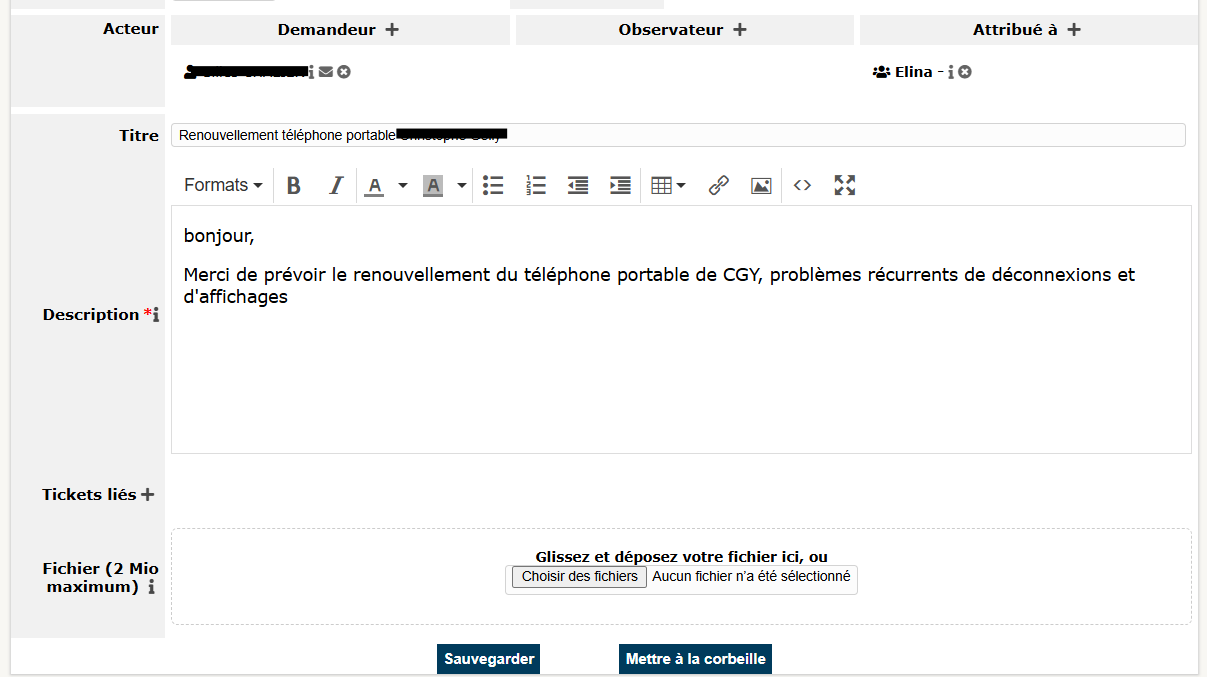Click Mettre à la corbeille button
Image resolution: width=1207 pixels, height=677 pixels.
coord(695,659)
